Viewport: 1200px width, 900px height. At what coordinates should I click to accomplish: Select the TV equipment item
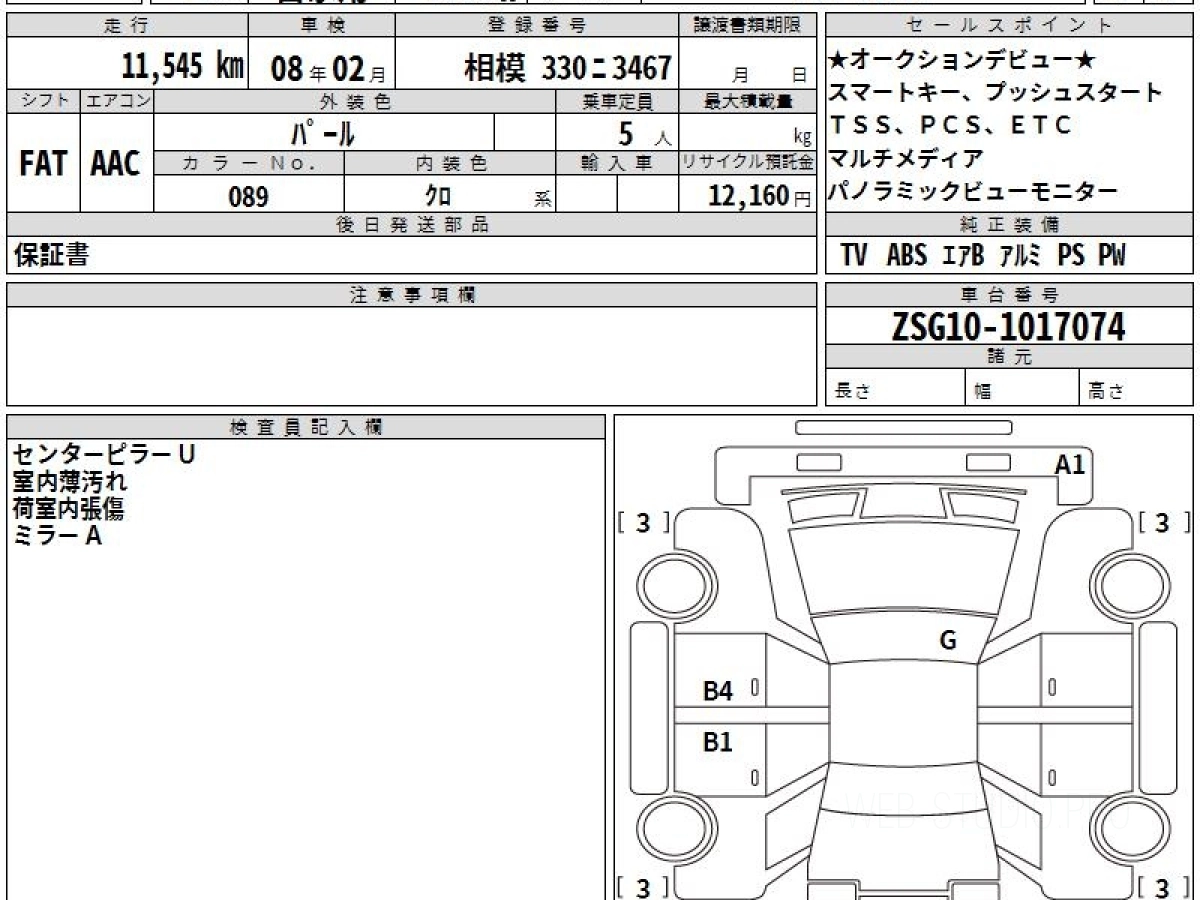point(854,256)
